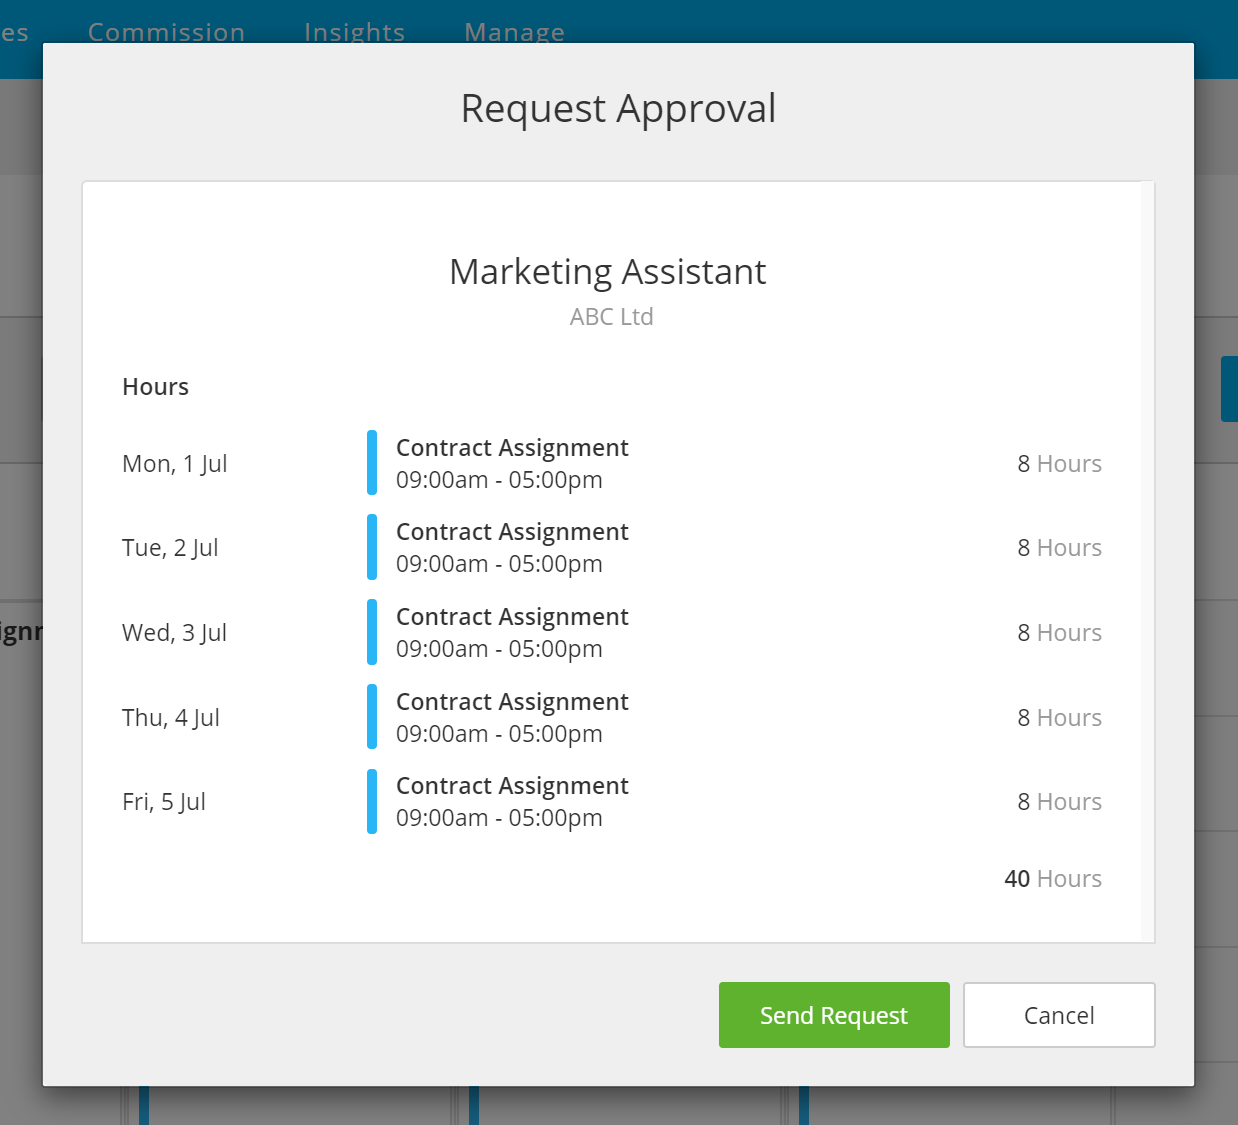Click the scrollbar of the hours panel
Image resolution: width=1238 pixels, height=1125 pixels.
[x=1147, y=561]
